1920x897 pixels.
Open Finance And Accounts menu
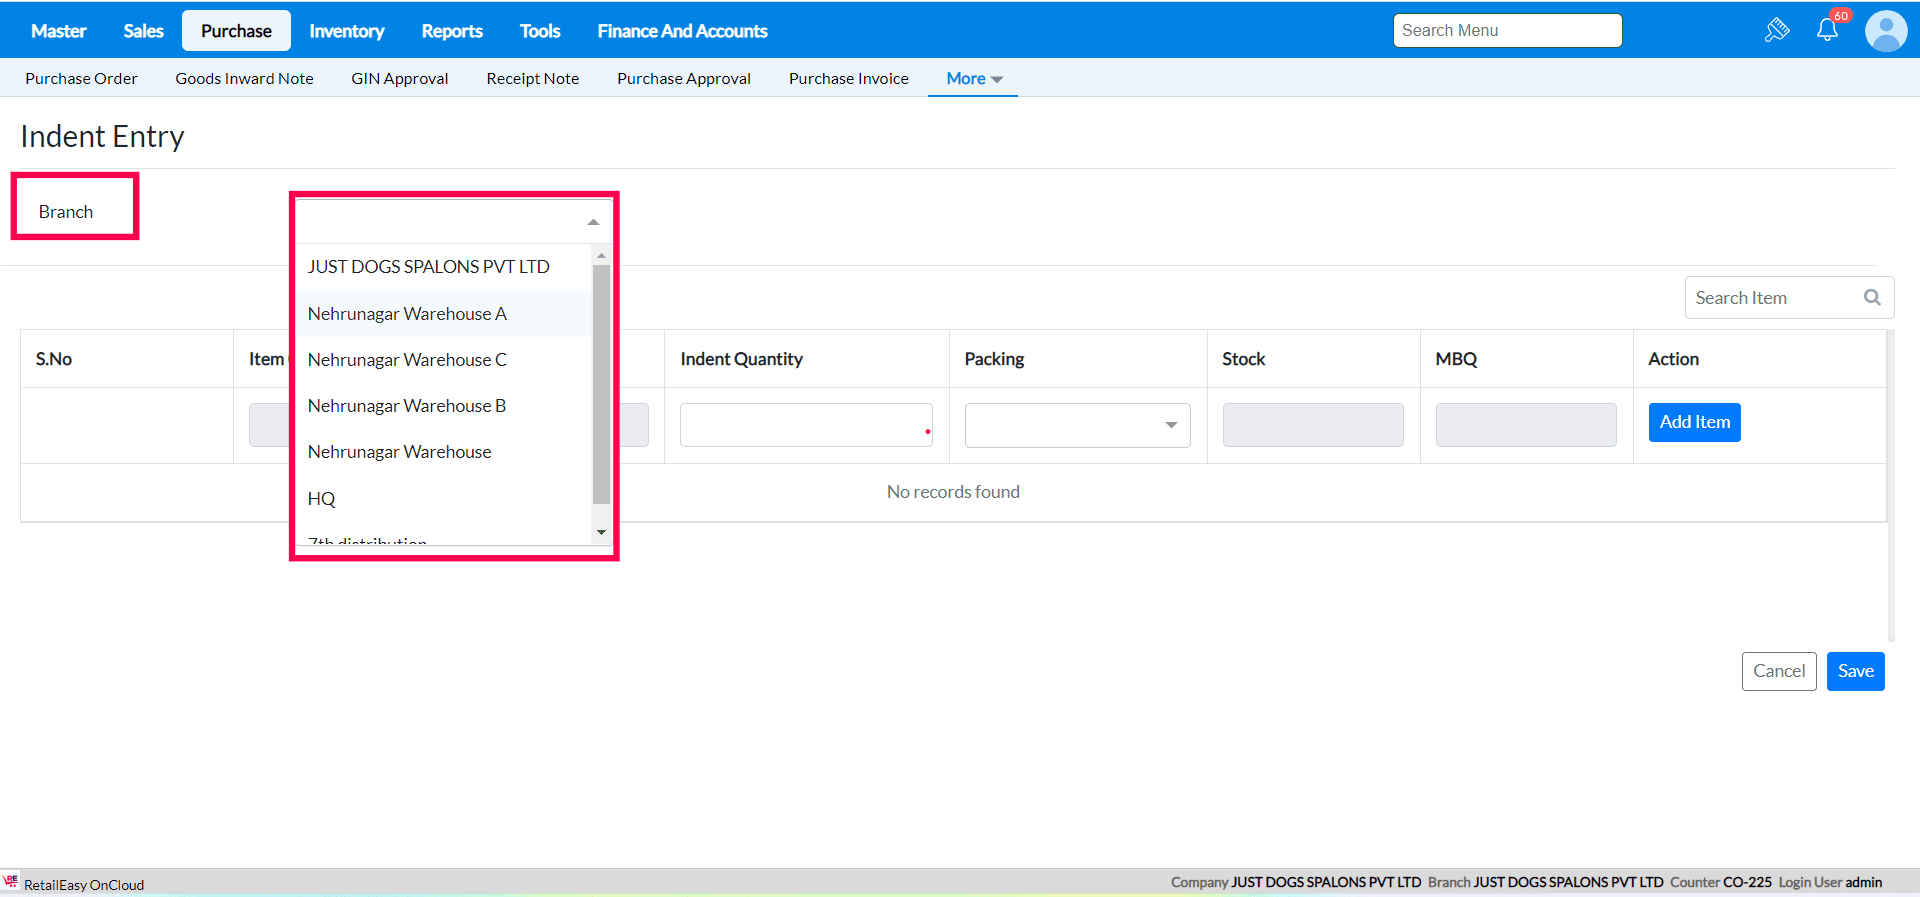(x=683, y=31)
